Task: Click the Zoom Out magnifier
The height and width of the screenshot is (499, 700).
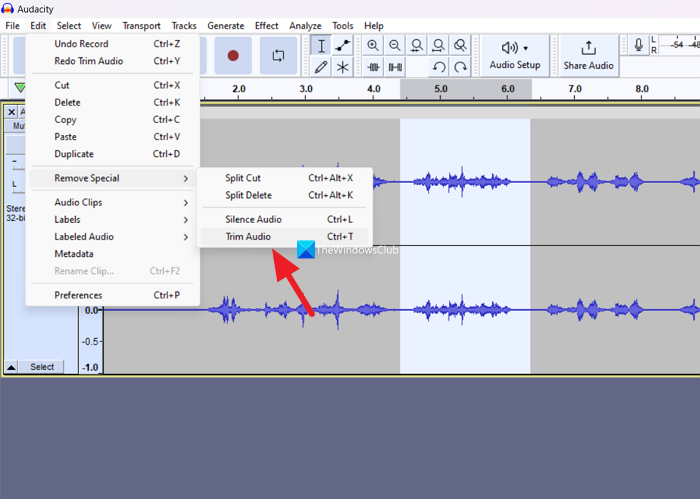Action: pyautogui.click(x=395, y=46)
